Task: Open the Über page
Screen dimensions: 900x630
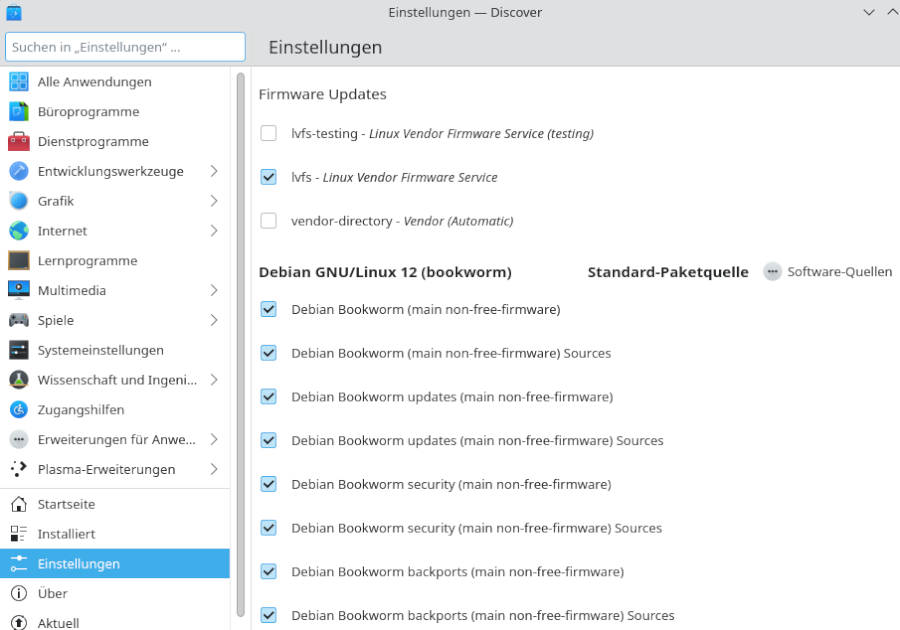Action: [x=115, y=594]
